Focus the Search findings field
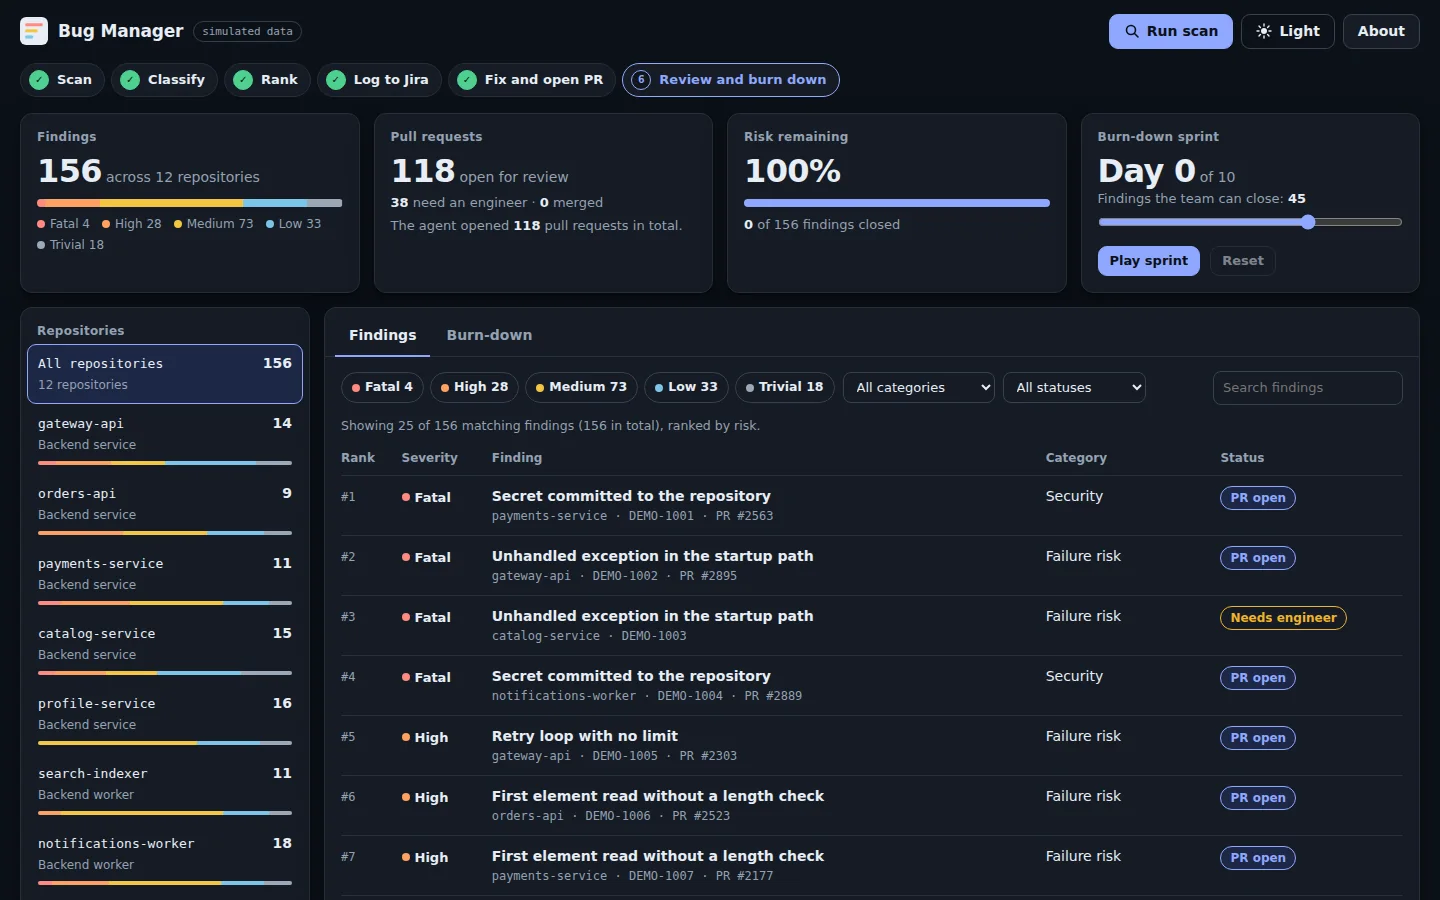The height and width of the screenshot is (900, 1440). pos(1307,388)
